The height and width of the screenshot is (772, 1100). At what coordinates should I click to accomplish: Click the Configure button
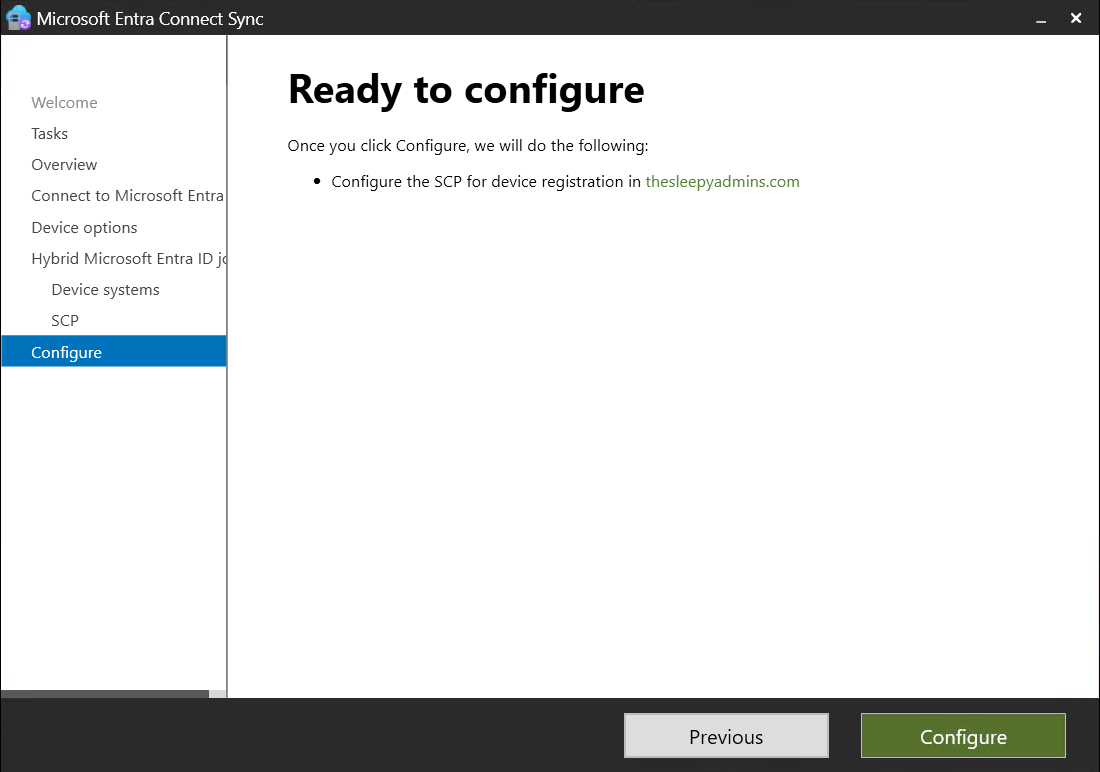click(x=962, y=736)
